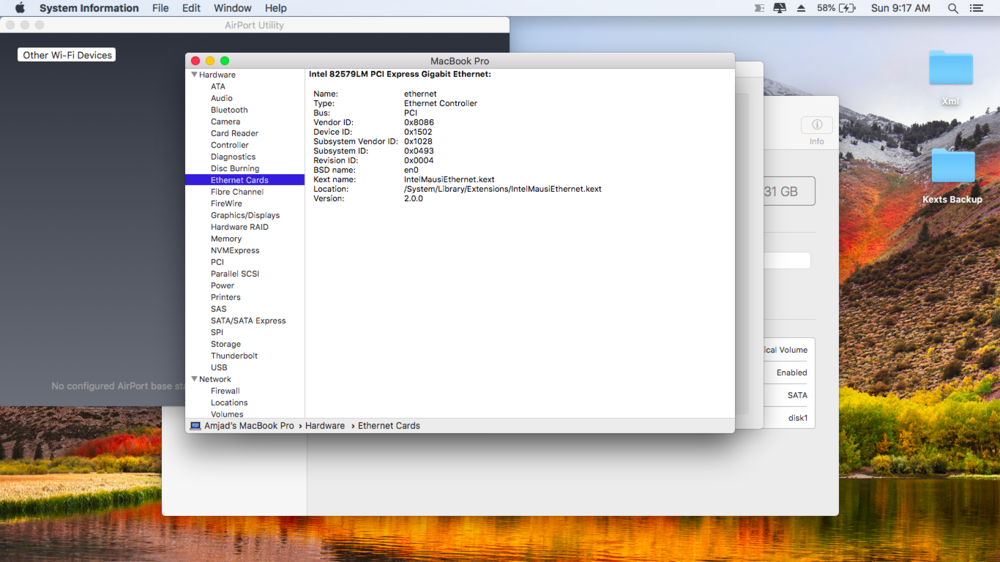This screenshot has width=1000, height=562.
Task: Select Bluetooth in the sidebar
Action: tap(229, 110)
